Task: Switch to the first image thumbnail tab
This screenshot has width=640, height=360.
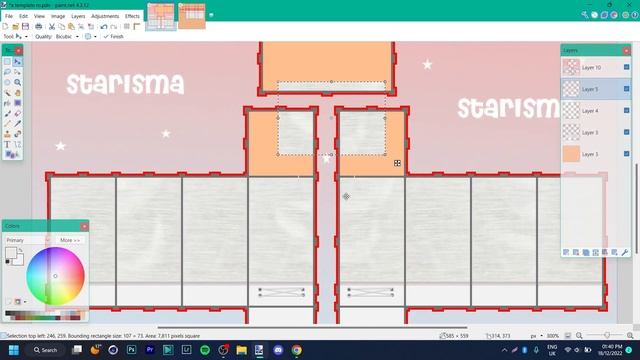Action: 161,16
